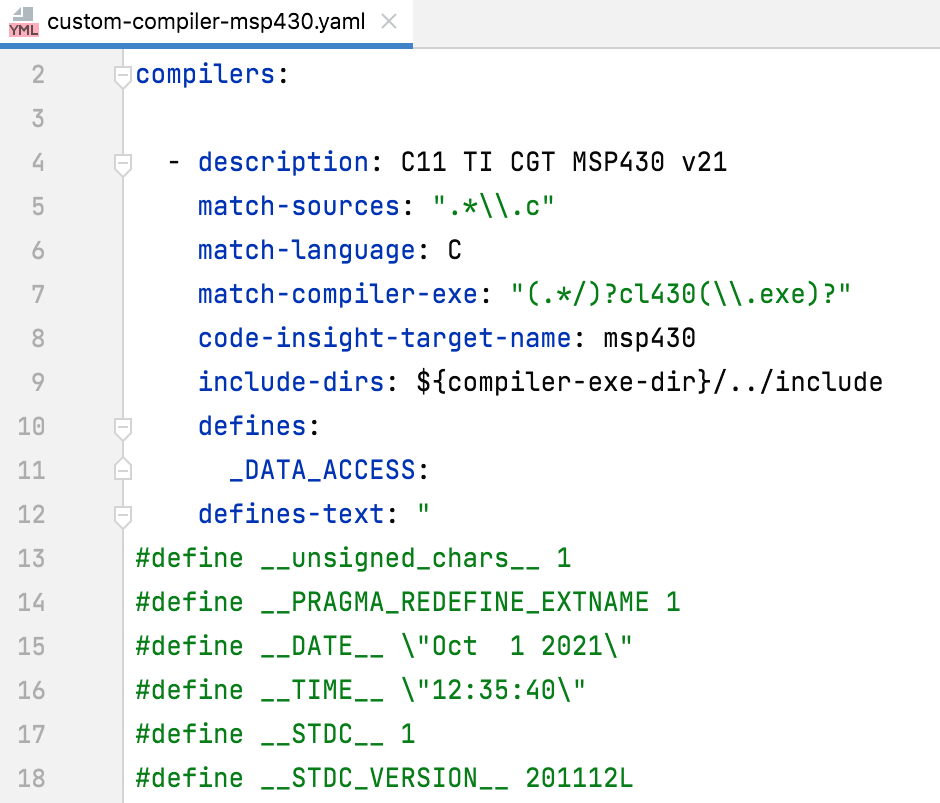Collapse the defines block on line 10
Viewport: 940px width, 803px height.
point(122,425)
